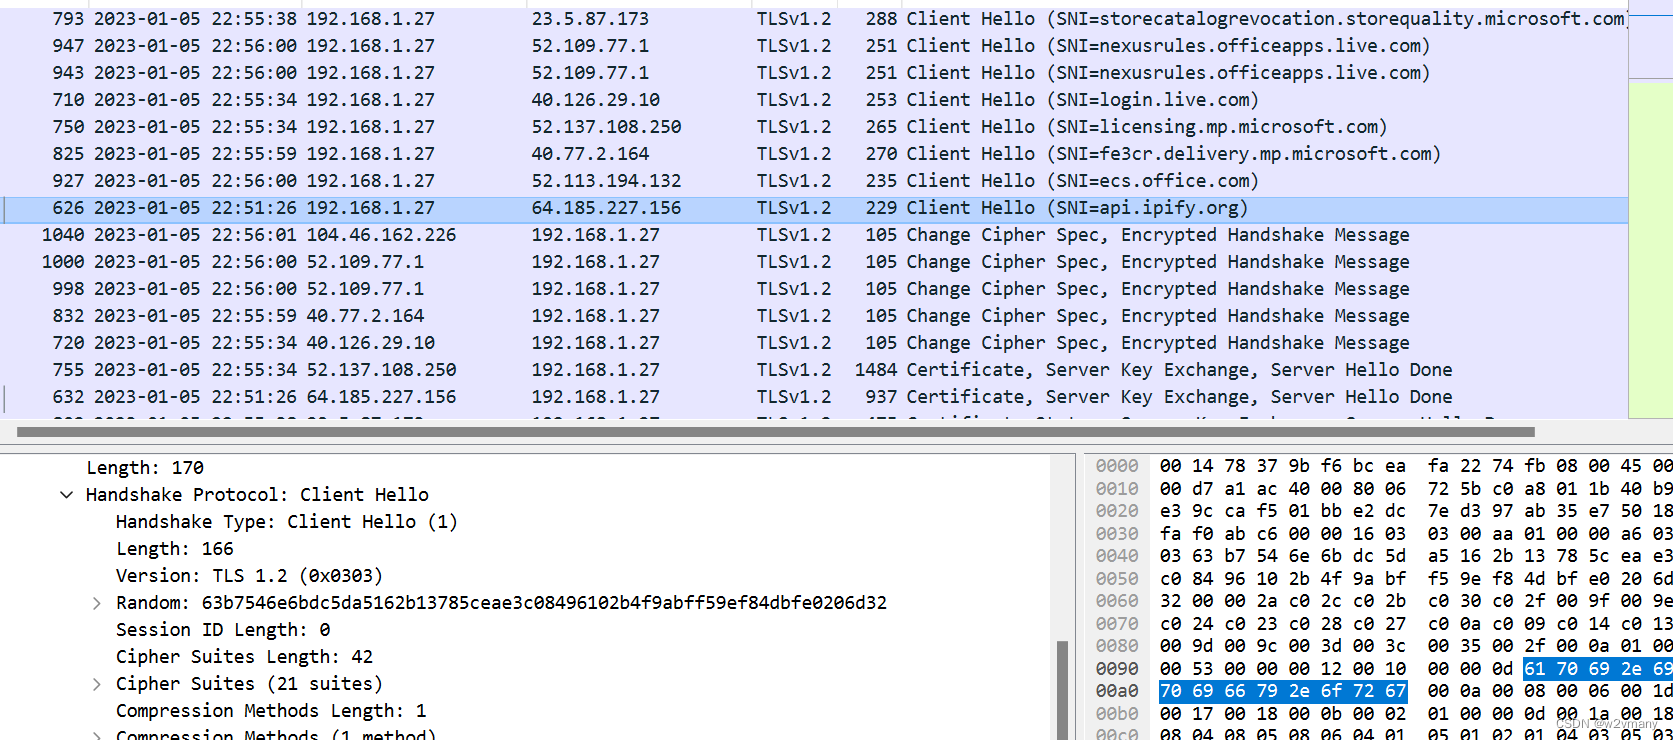The width and height of the screenshot is (1673, 740).
Task: Click destination 64.185.227.156 in packet 626
Action: tap(606, 208)
